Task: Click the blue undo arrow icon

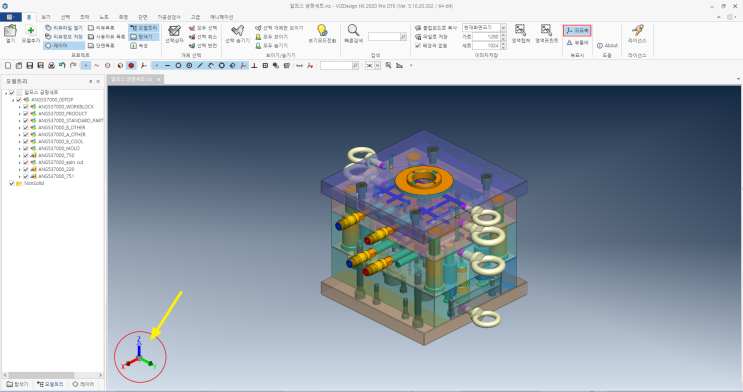Action: coord(62,65)
